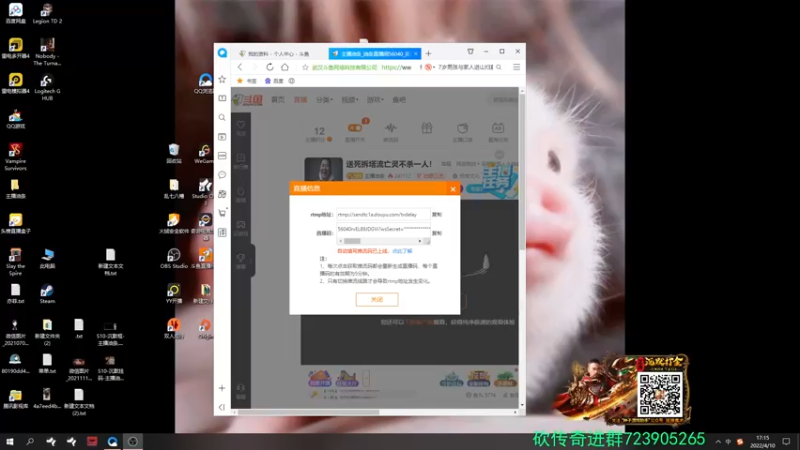Open the browser hamburger menu
The width and height of the screenshot is (800, 450).
516,67
